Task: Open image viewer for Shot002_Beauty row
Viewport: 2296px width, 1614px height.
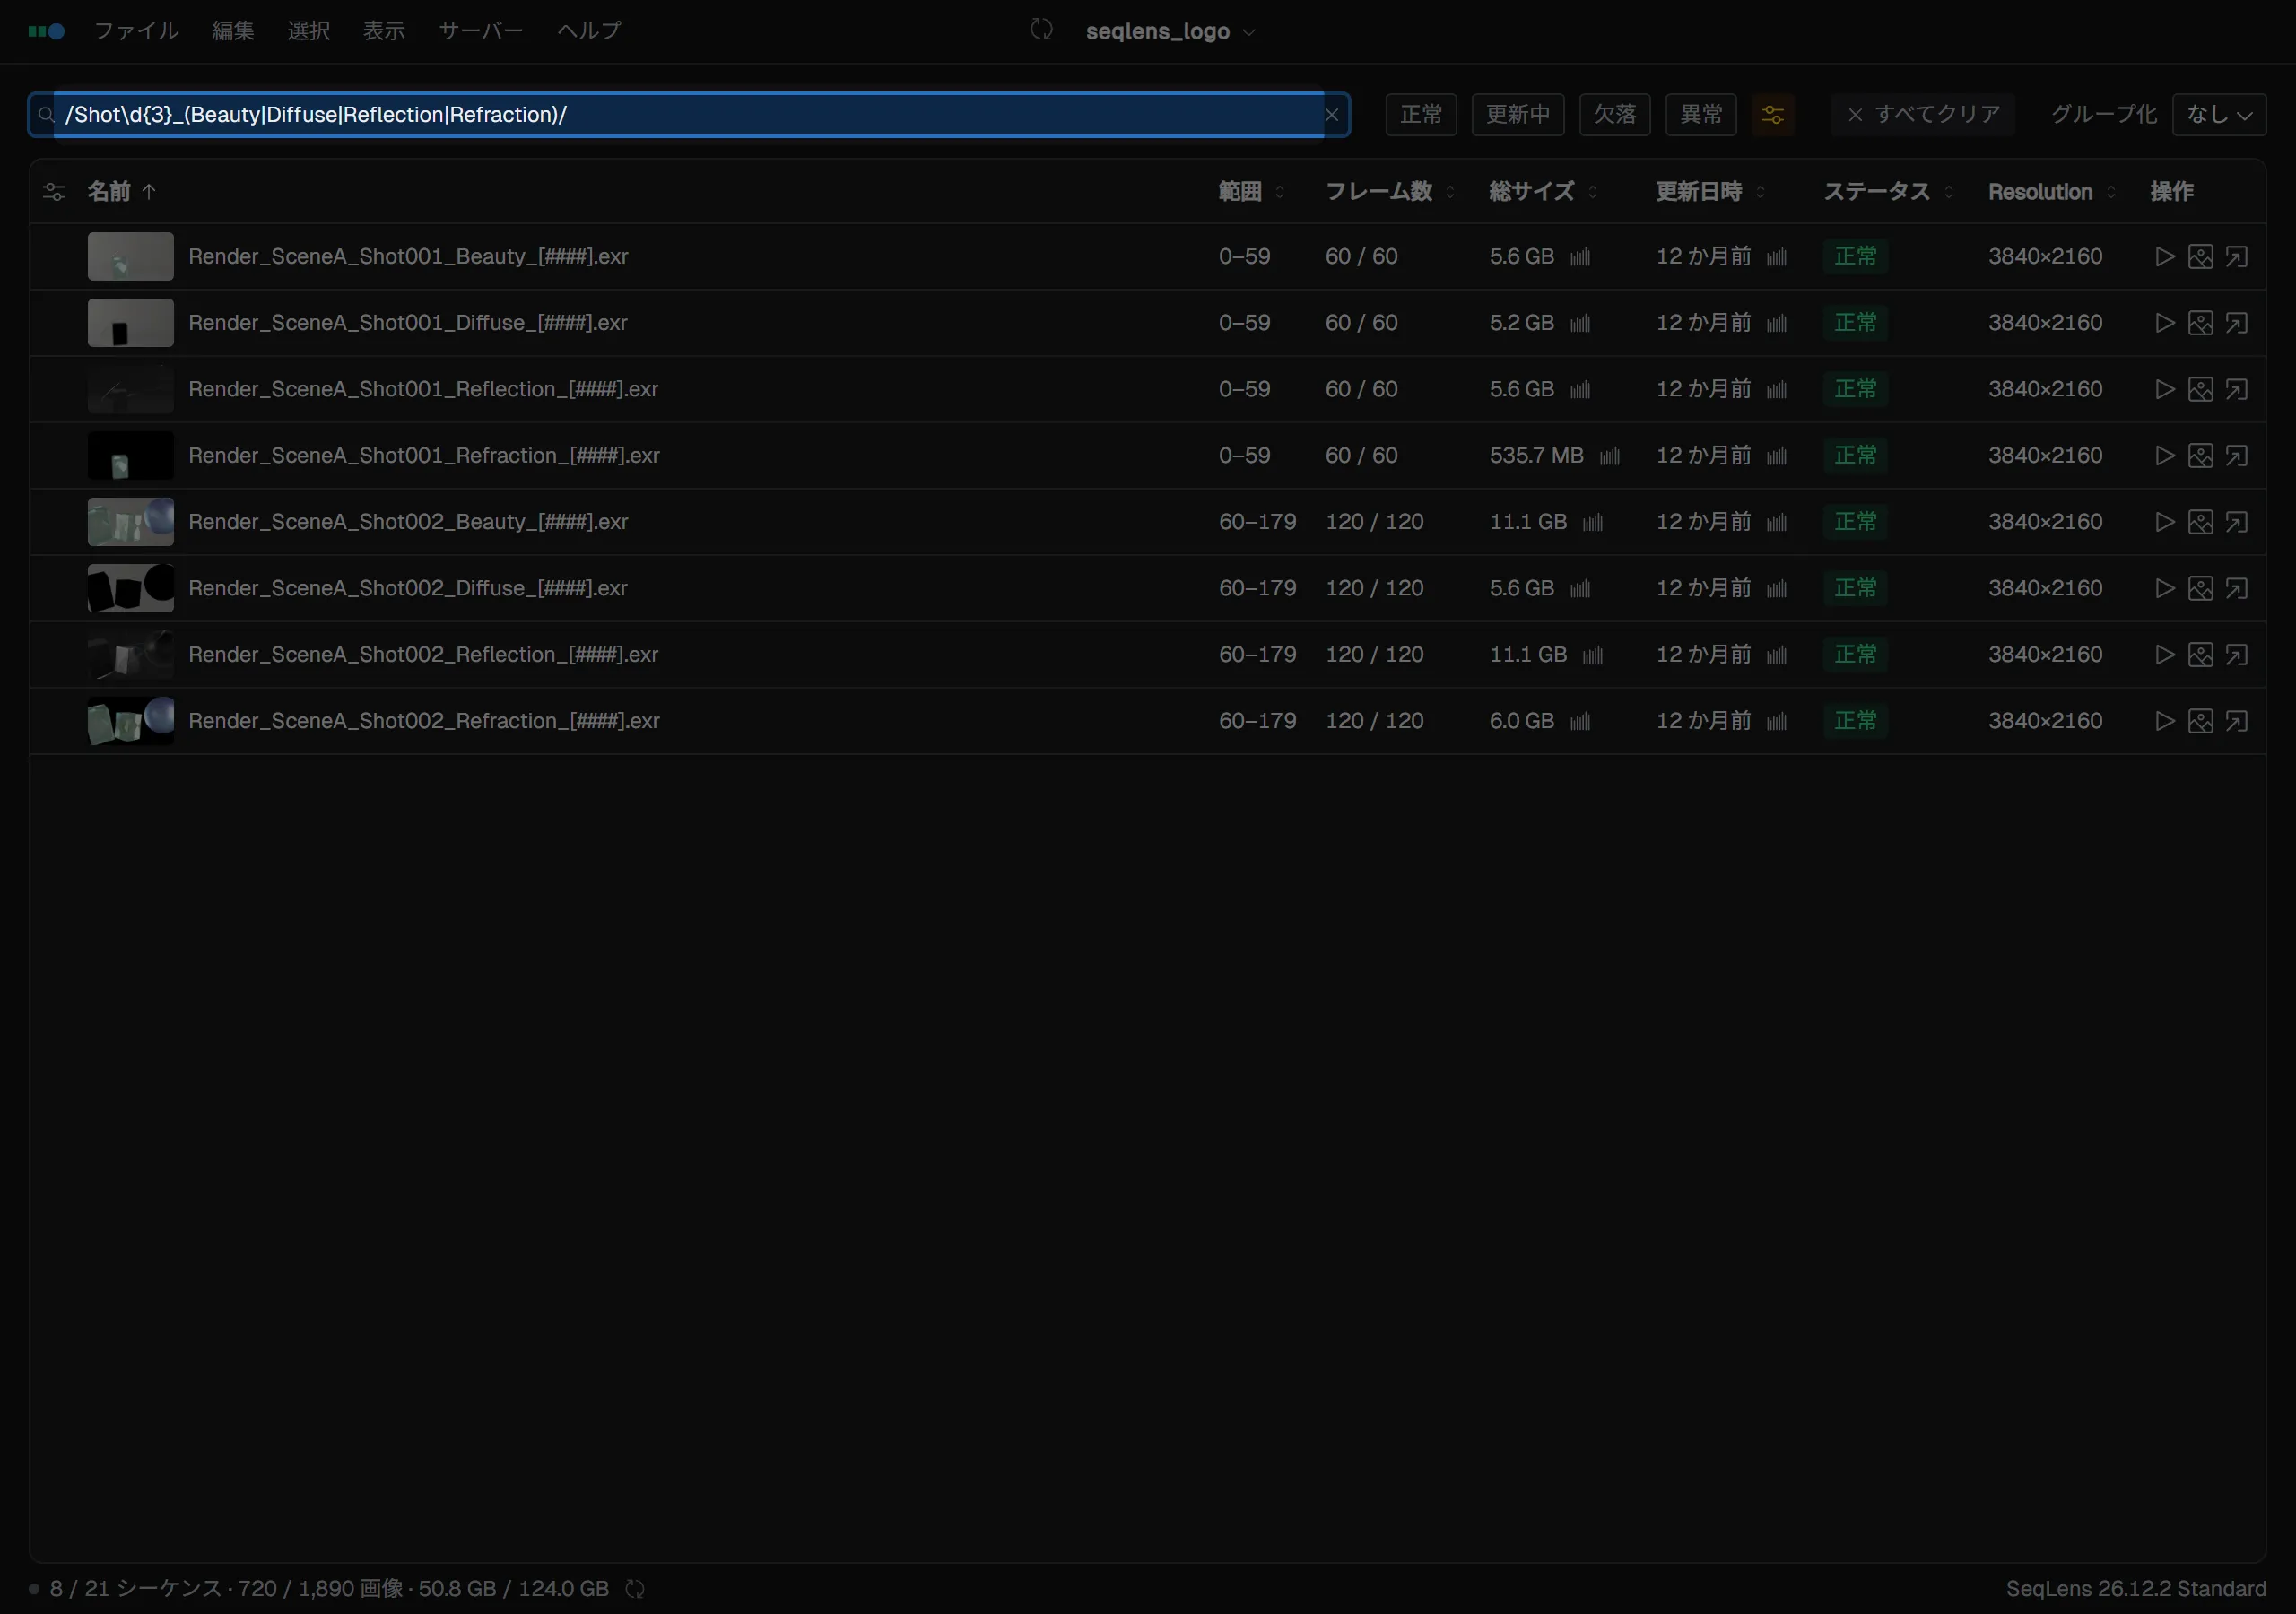Action: (2200, 522)
